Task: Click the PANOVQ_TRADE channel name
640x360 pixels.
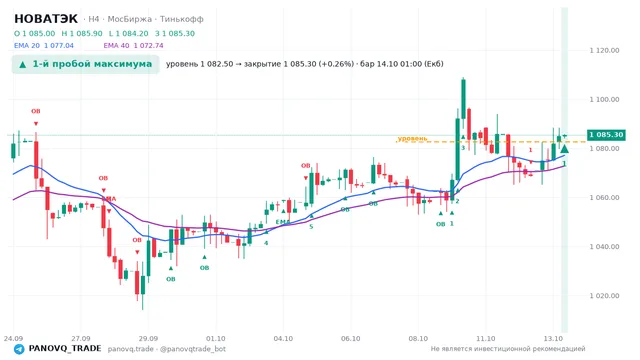Action: pyautogui.click(x=65, y=349)
